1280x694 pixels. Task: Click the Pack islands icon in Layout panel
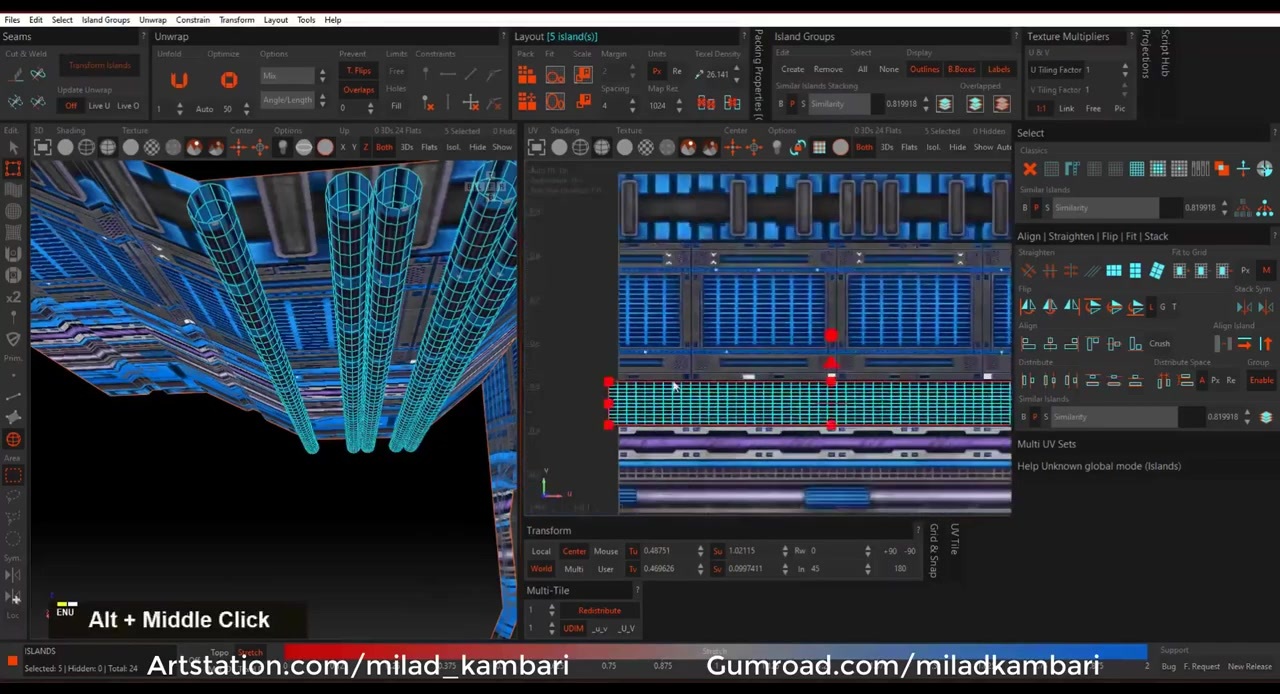tap(526, 74)
